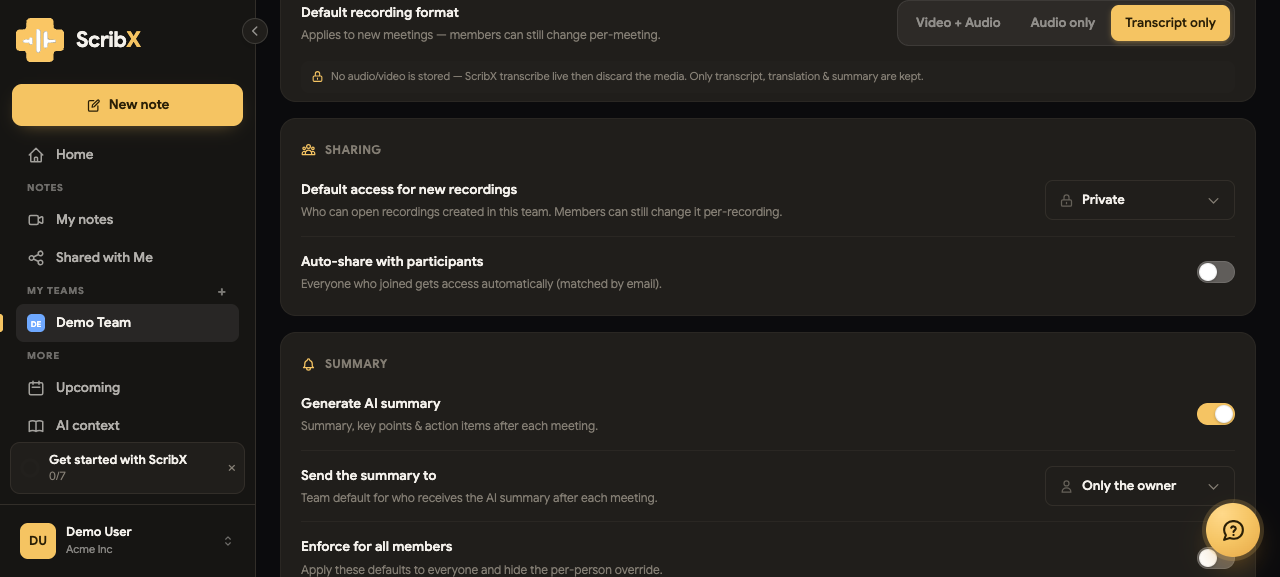The height and width of the screenshot is (577, 1280).
Task: Select the Audio only recording format
Action: [x=1062, y=23]
